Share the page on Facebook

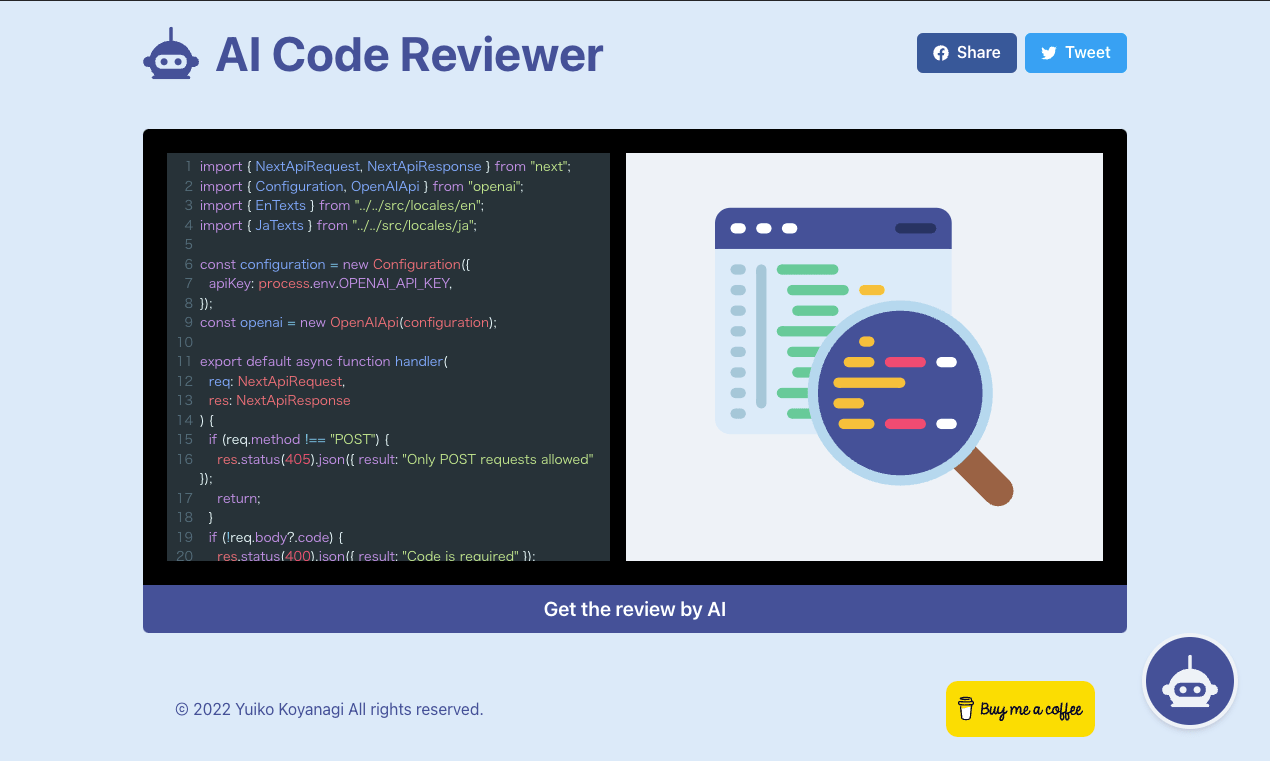click(966, 52)
